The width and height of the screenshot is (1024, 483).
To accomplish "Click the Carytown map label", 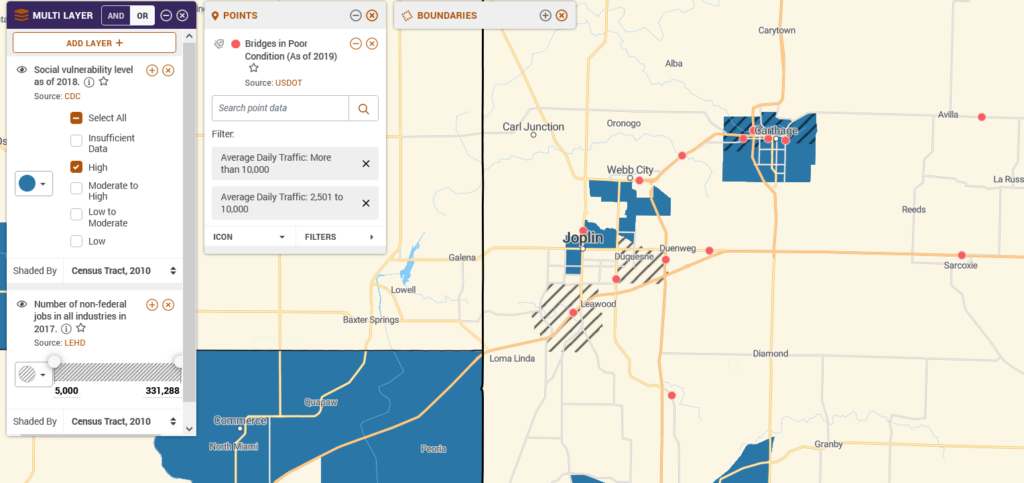I will point(776,30).
